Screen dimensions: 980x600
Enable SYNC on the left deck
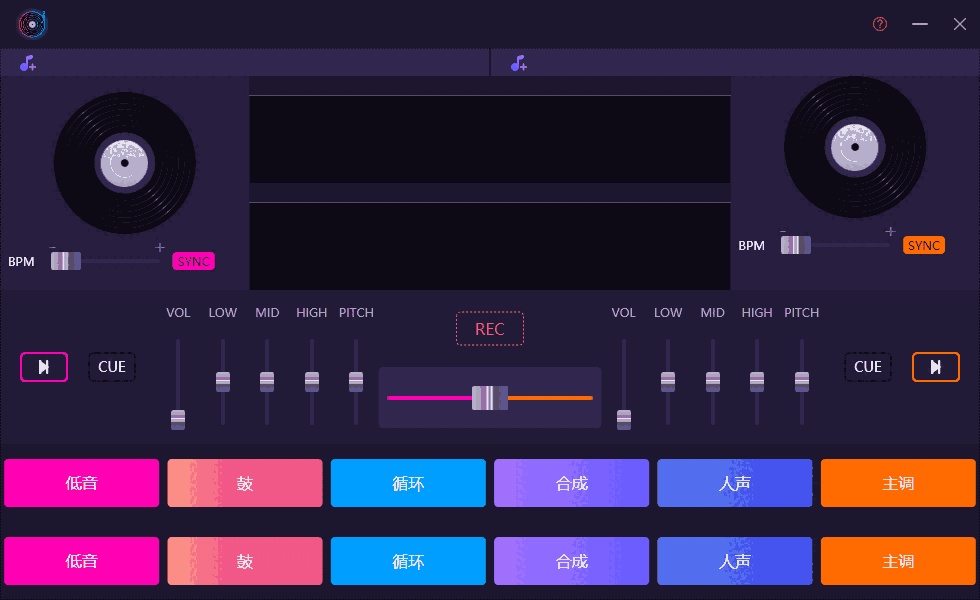pos(193,261)
